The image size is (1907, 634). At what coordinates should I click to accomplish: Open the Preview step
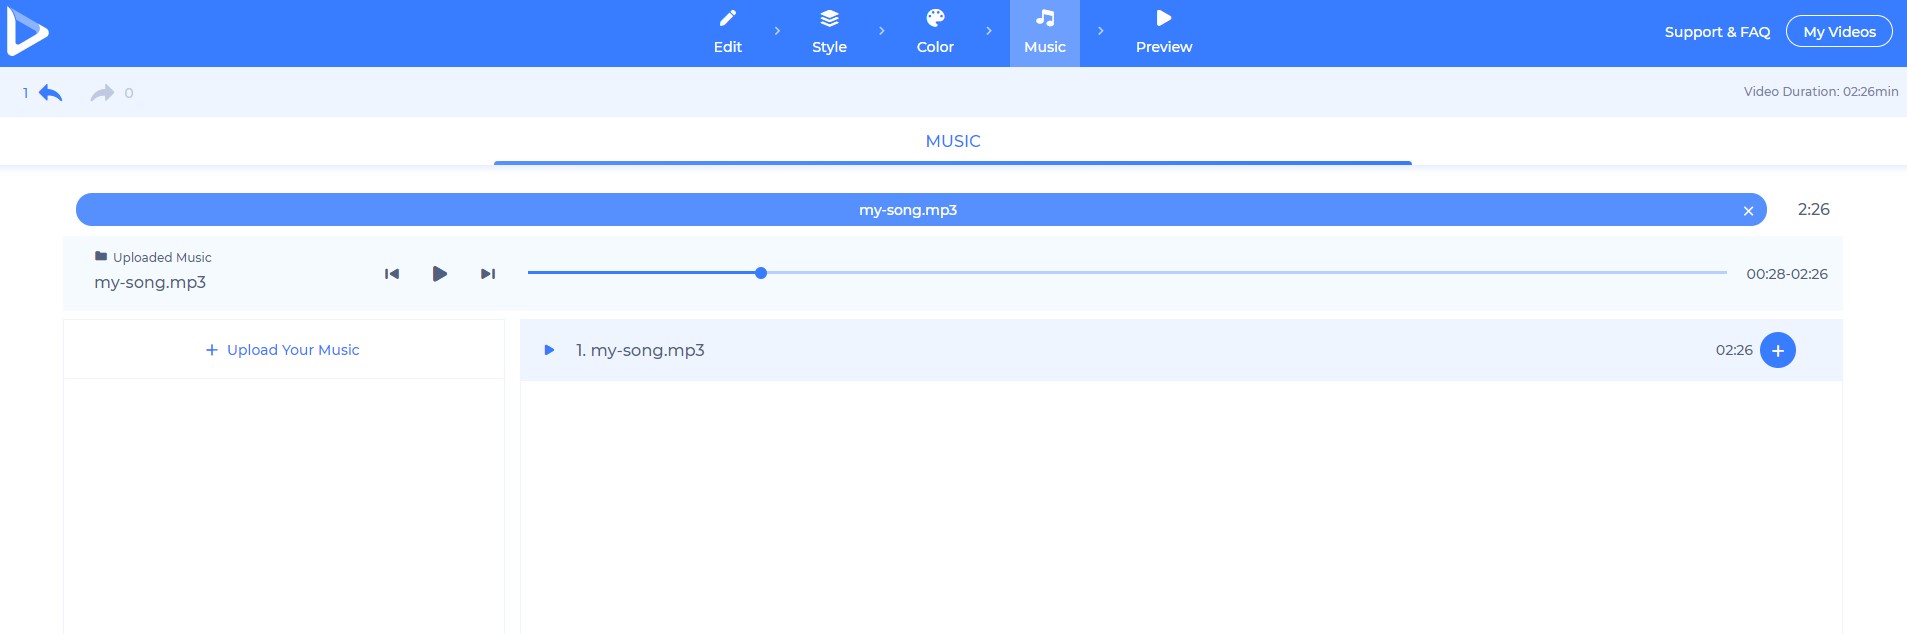(1163, 32)
